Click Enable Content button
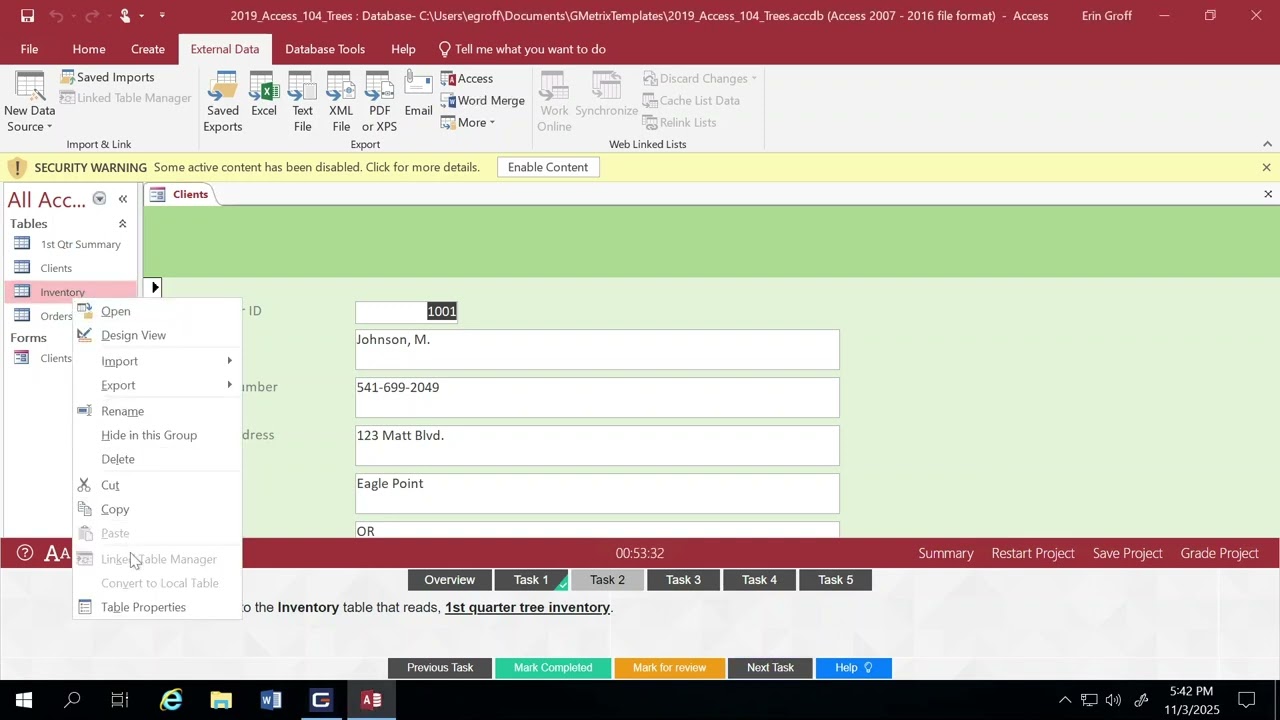The width and height of the screenshot is (1280, 720). [548, 167]
